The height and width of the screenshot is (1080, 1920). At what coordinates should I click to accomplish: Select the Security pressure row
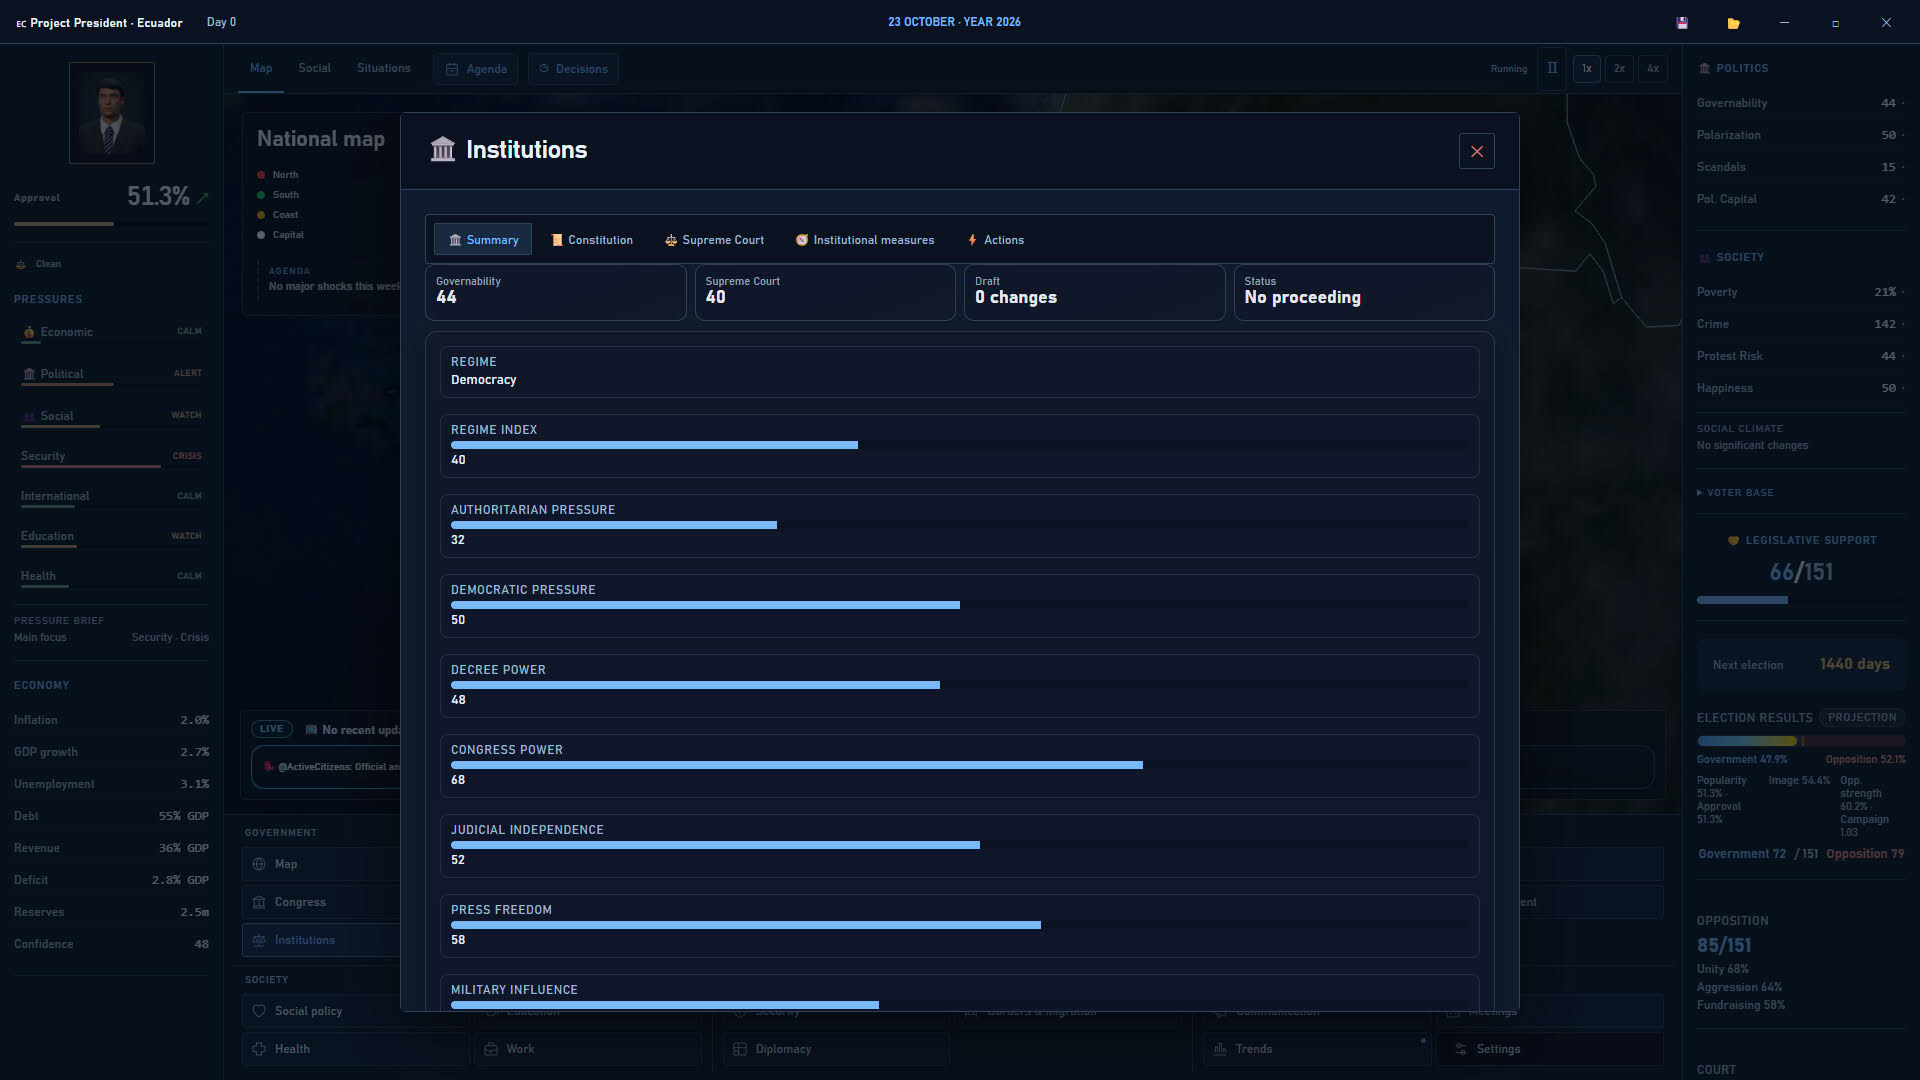pos(112,456)
